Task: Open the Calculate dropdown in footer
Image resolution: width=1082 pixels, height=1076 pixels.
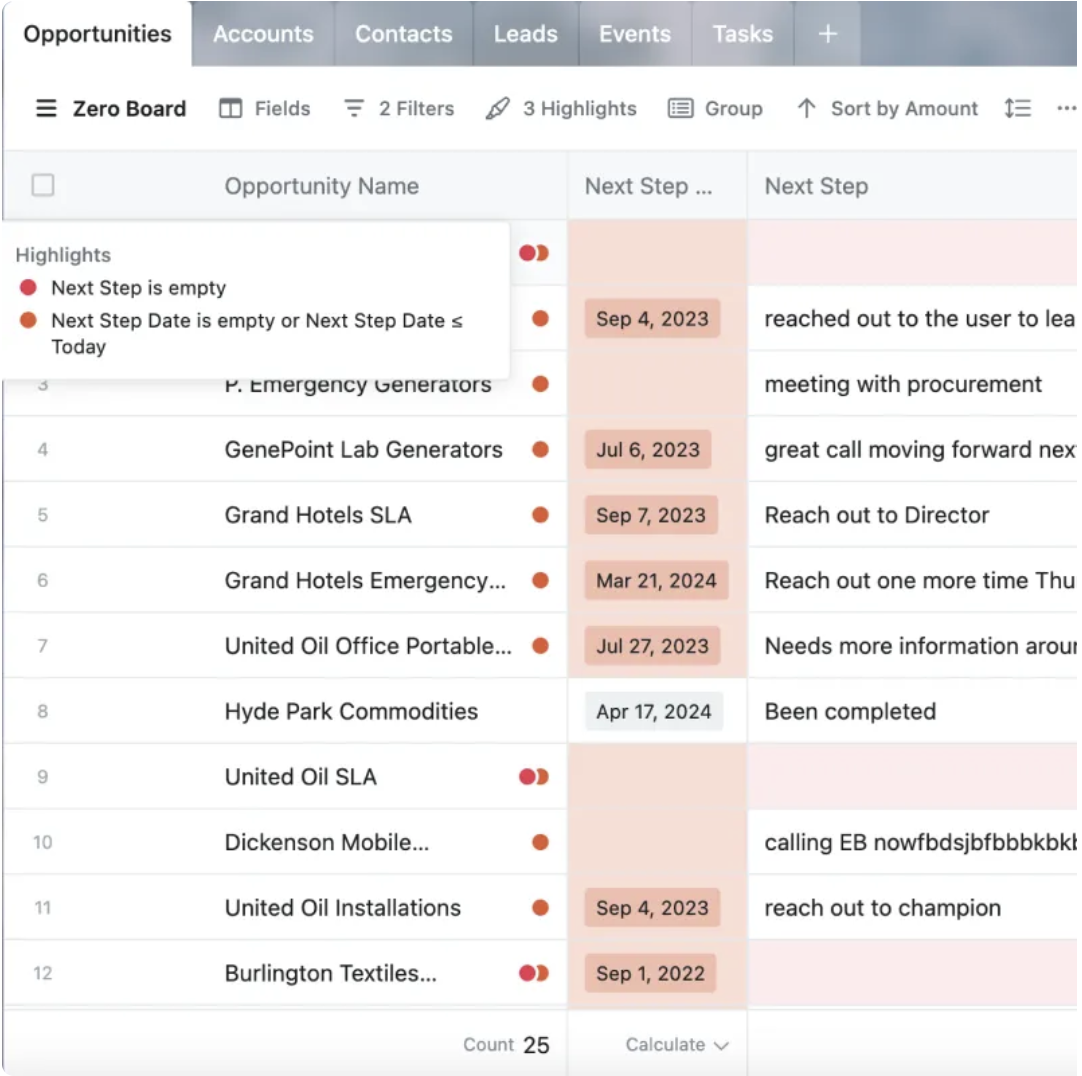Action: (676, 1044)
